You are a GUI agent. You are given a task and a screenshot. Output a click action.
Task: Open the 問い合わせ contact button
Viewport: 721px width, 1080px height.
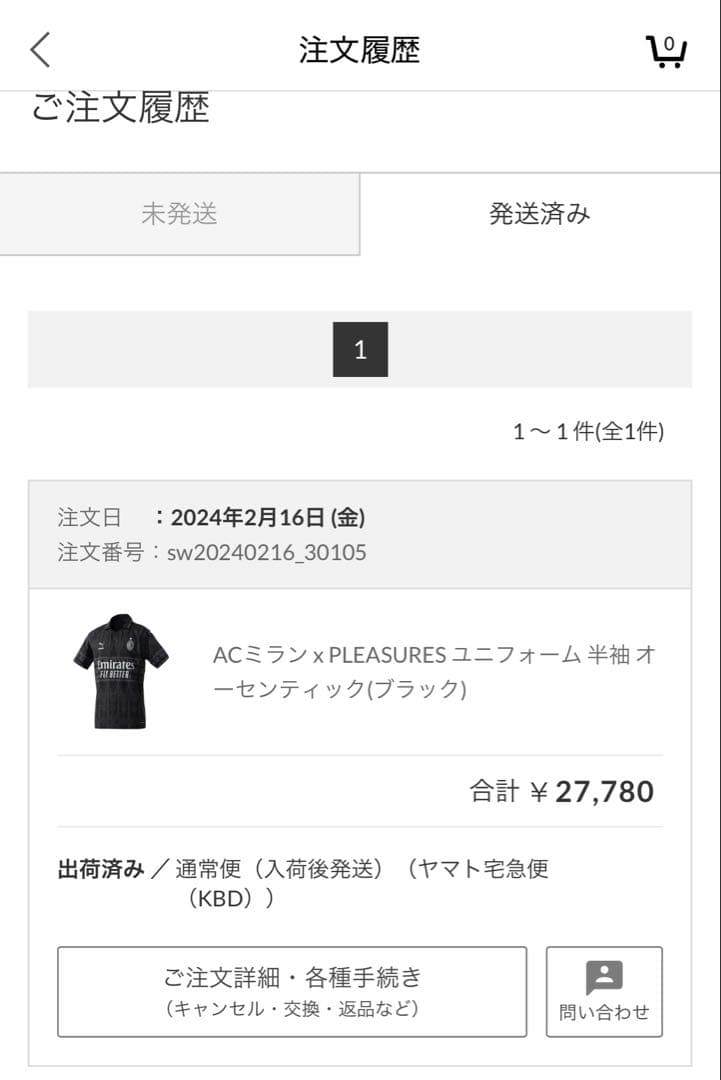pyautogui.click(x=603, y=991)
